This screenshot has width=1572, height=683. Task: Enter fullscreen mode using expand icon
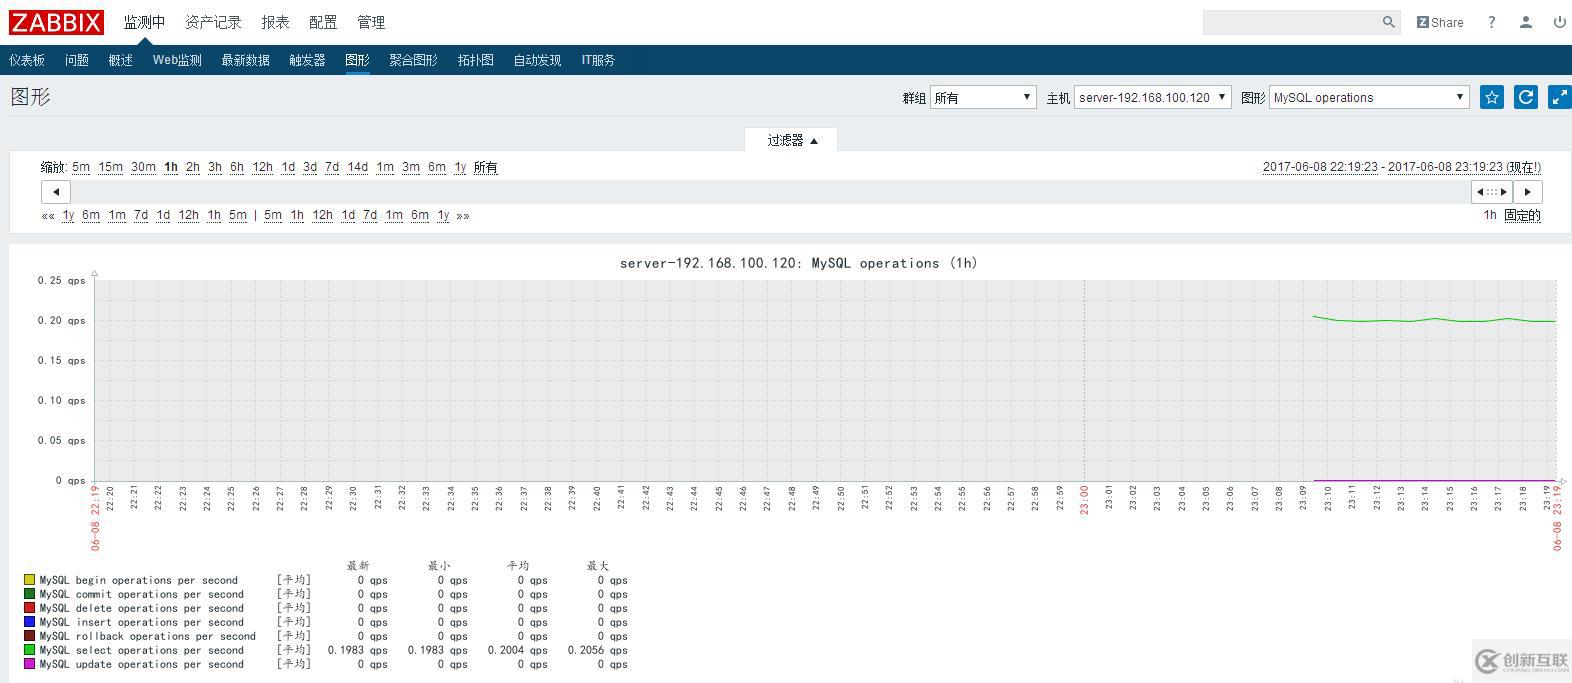click(1559, 97)
